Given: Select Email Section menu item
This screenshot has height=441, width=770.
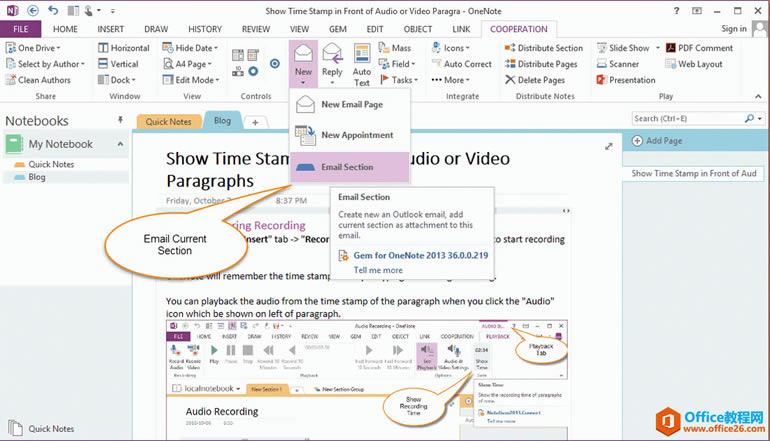Looking at the screenshot, I should tap(350, 167).
